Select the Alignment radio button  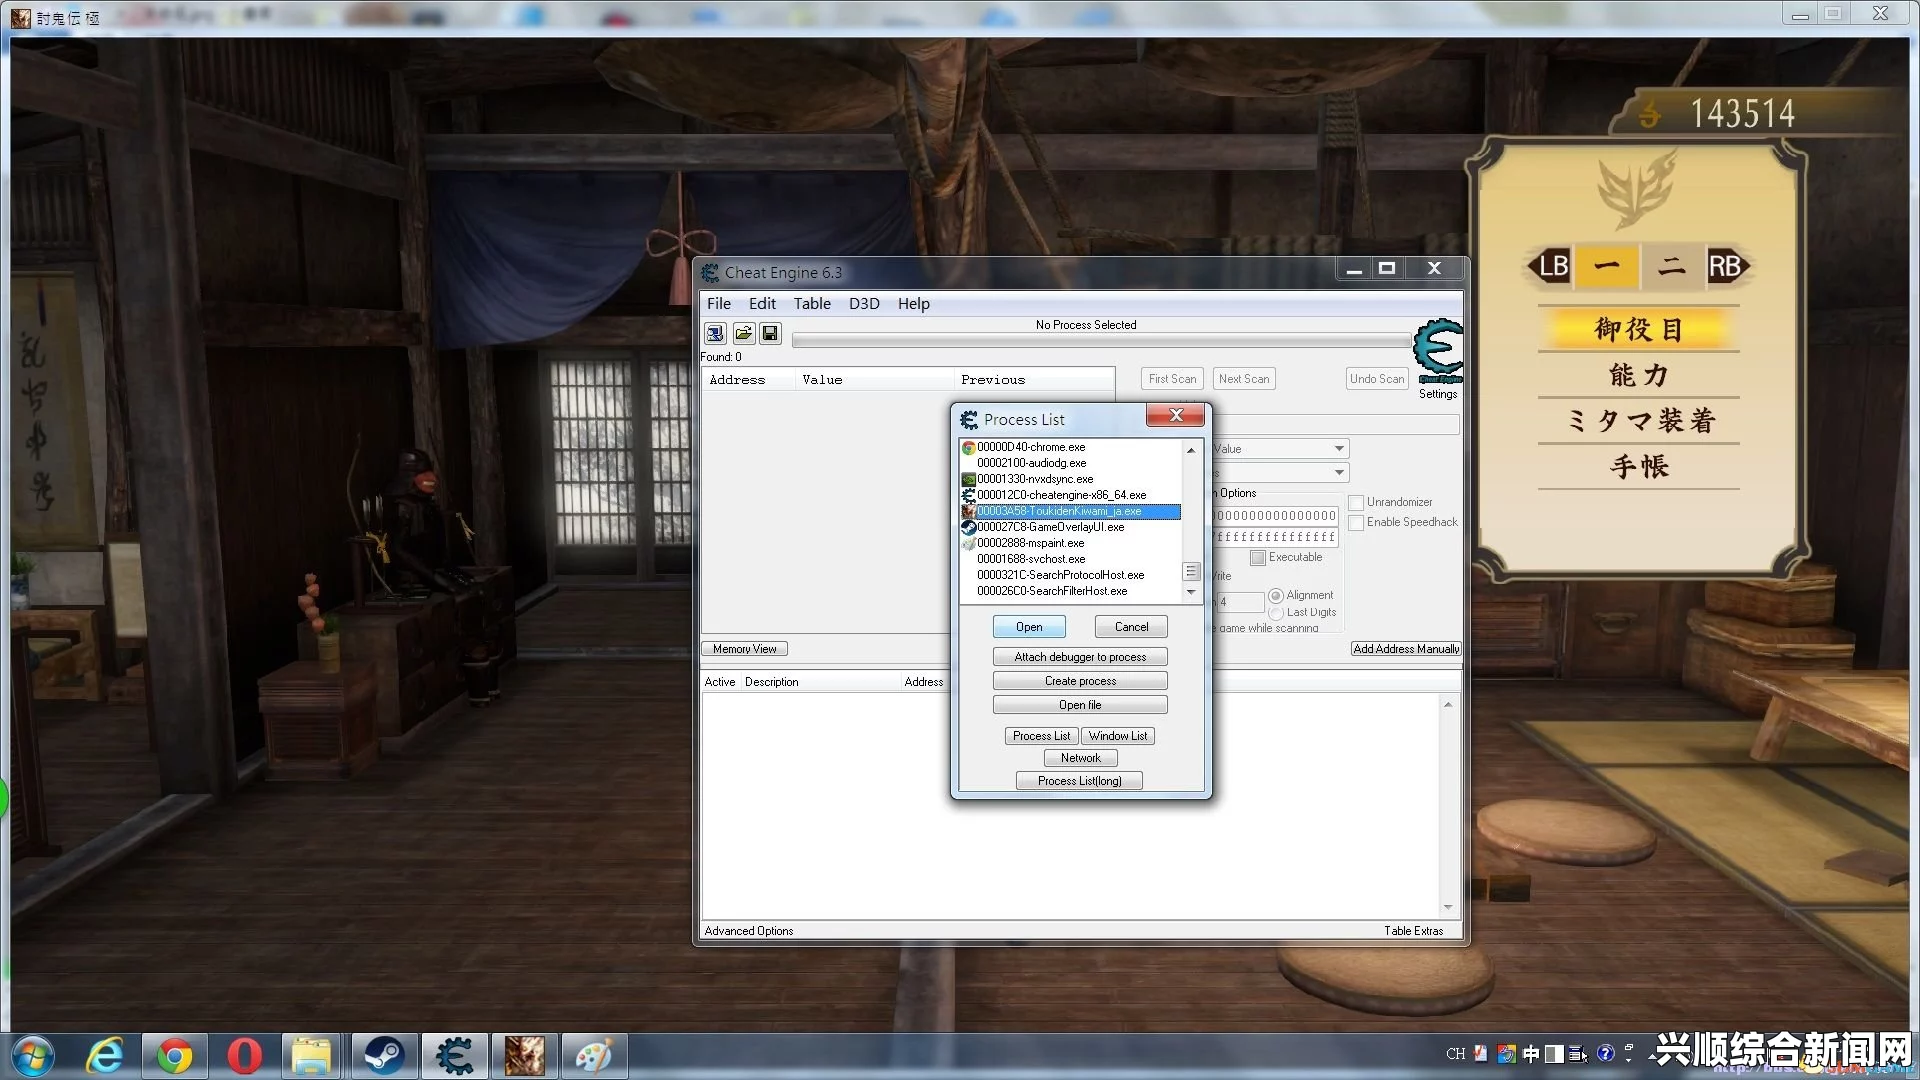click(x=1275, y=596)
